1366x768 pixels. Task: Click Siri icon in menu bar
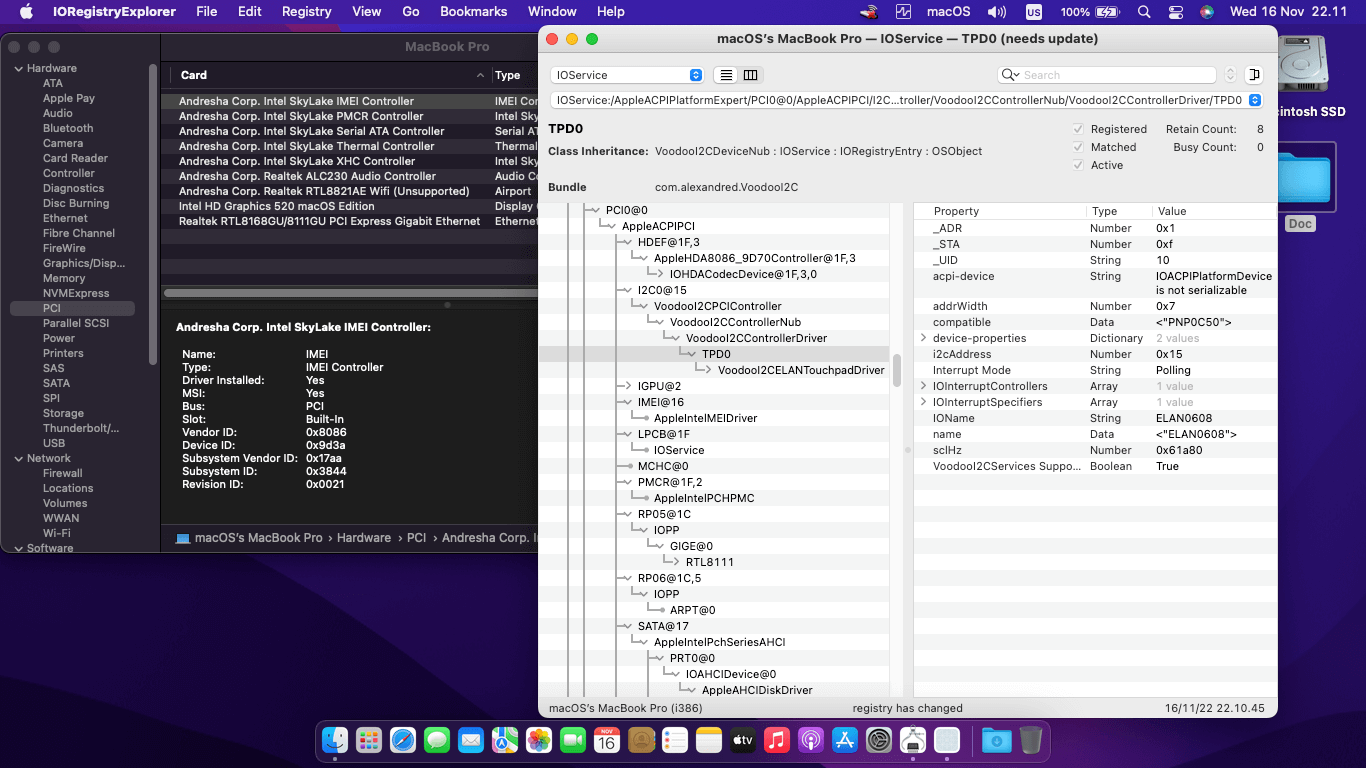(x=1207, y=12)
